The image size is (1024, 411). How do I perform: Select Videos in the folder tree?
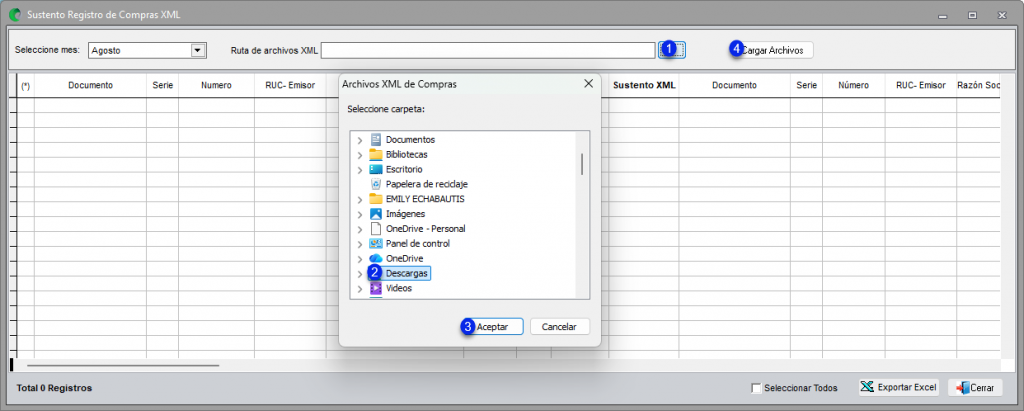coord(399,288)
